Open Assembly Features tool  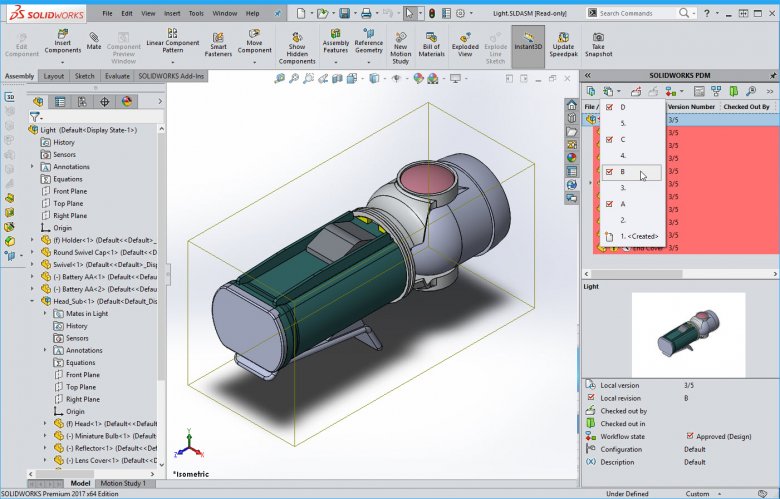(336, 41)
